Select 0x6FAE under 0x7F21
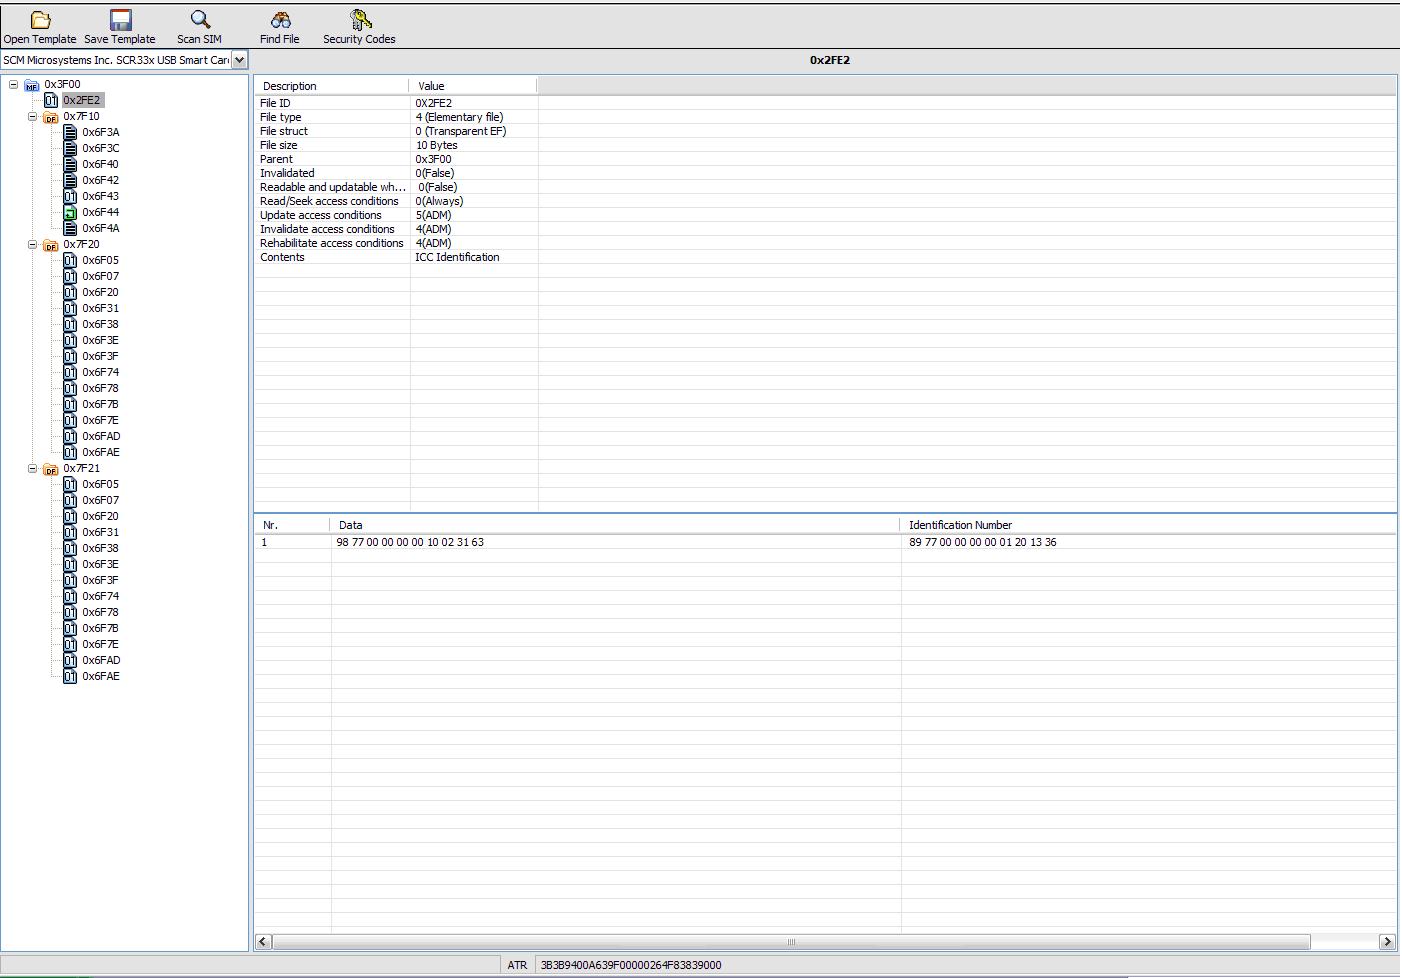Viewport: 1402px width, 978px height. [x=101, y=676]
